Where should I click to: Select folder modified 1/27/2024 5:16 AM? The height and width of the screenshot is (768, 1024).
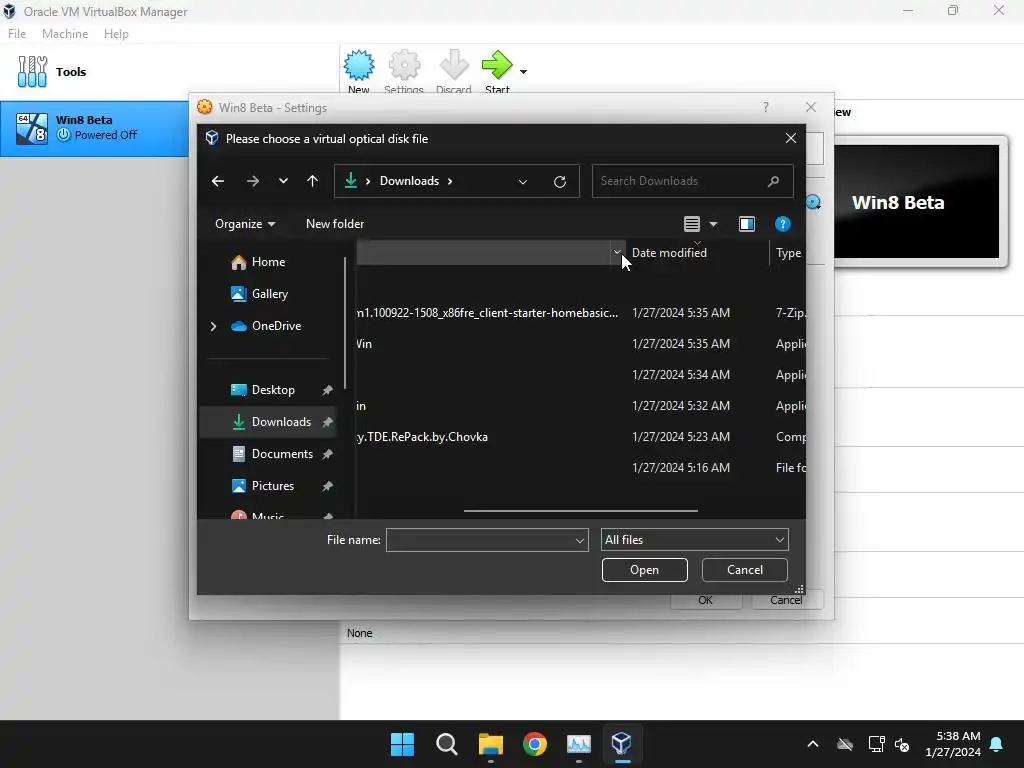click(x=581, y=468)
